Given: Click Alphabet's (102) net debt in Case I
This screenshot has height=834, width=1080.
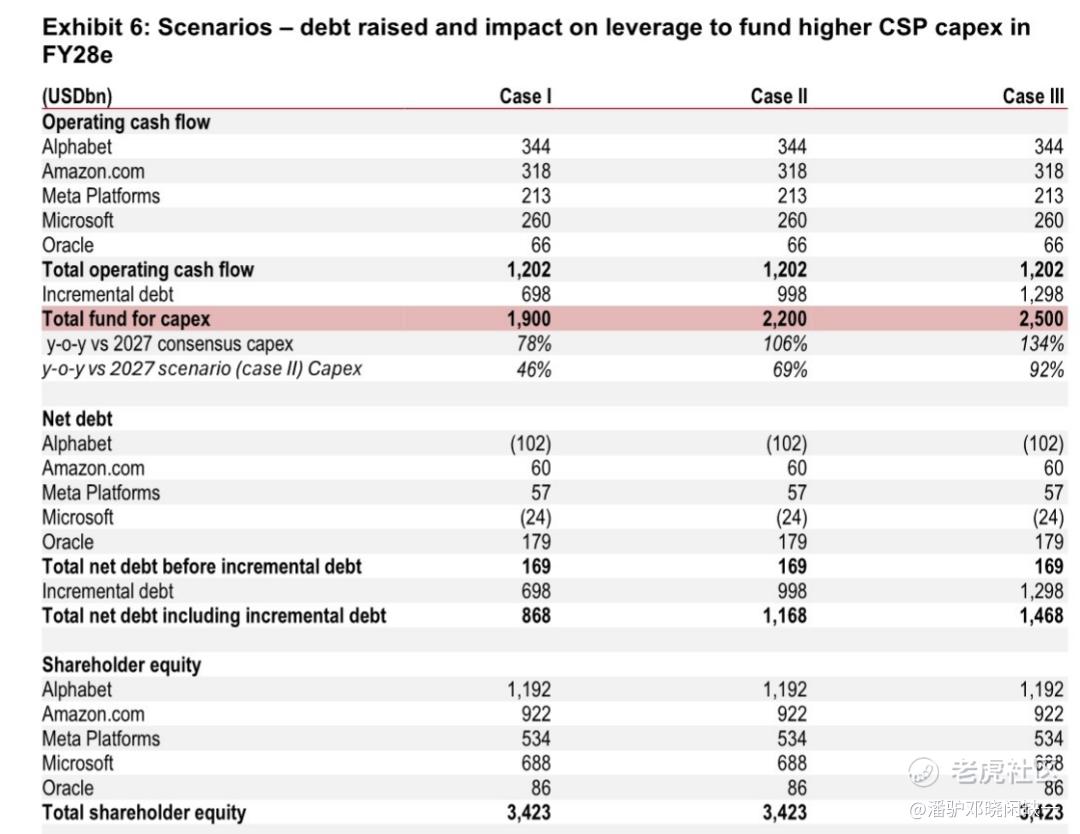Looking at the screenshot, I should pos(530,444).
